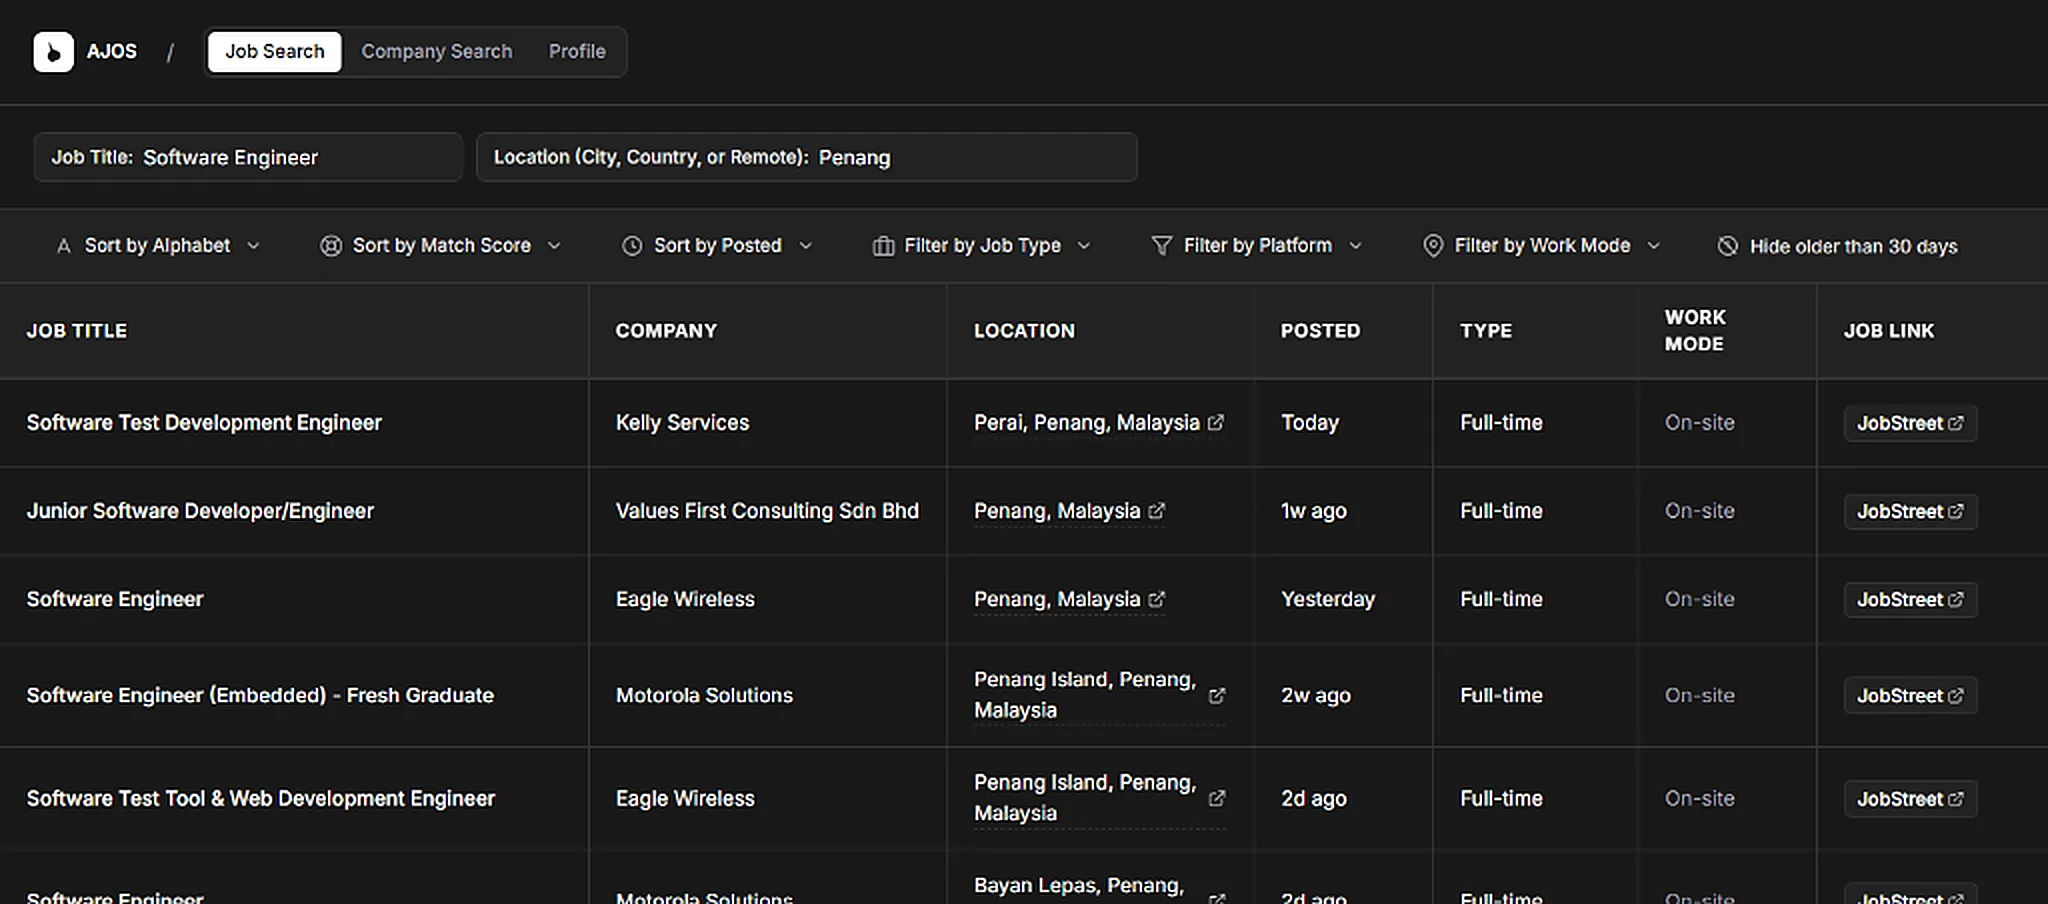Switch to the Profile tab

click(577, 52)
